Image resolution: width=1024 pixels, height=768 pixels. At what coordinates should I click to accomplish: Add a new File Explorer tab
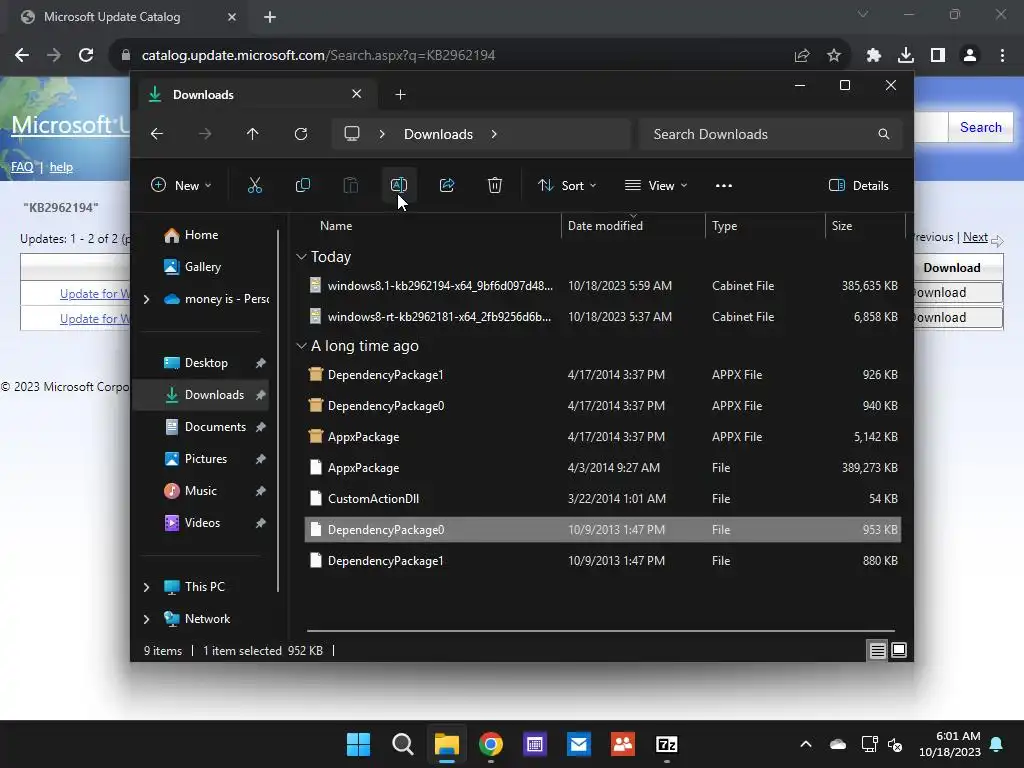coord(400,95)
